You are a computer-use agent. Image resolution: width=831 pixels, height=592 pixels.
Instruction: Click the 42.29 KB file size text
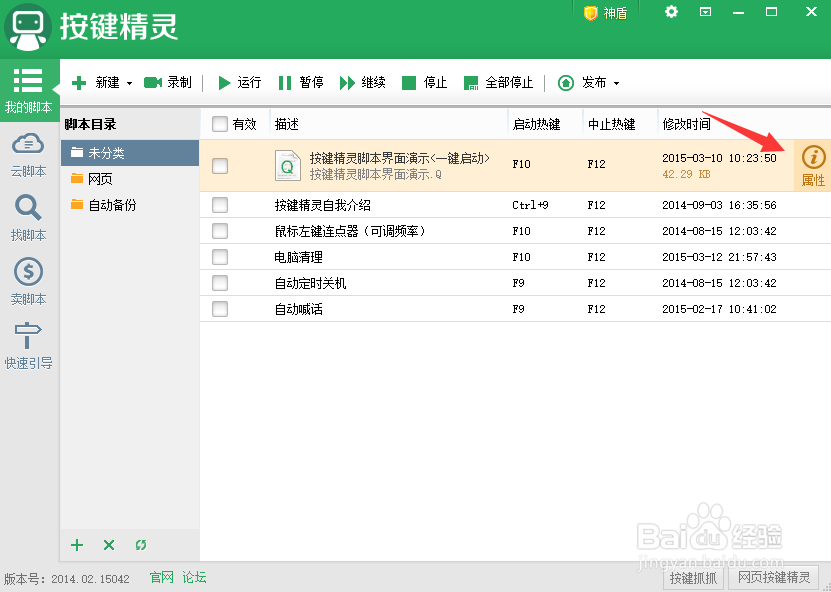pyautogui.click(x=686, y=174)
